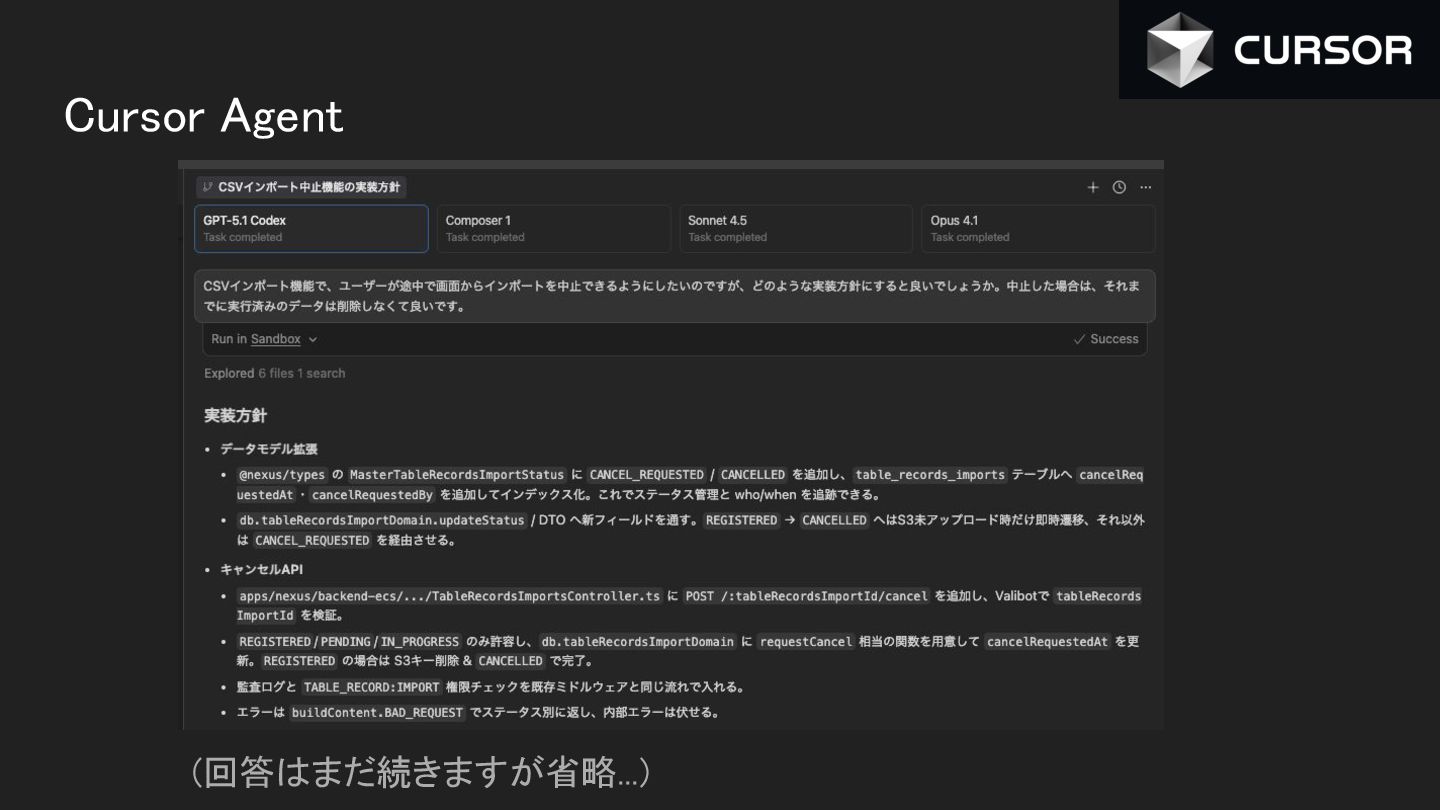Screen dimensions: 1440x810
Task: Click the table_records_imports code token
Action: click(x=930, y=475)
